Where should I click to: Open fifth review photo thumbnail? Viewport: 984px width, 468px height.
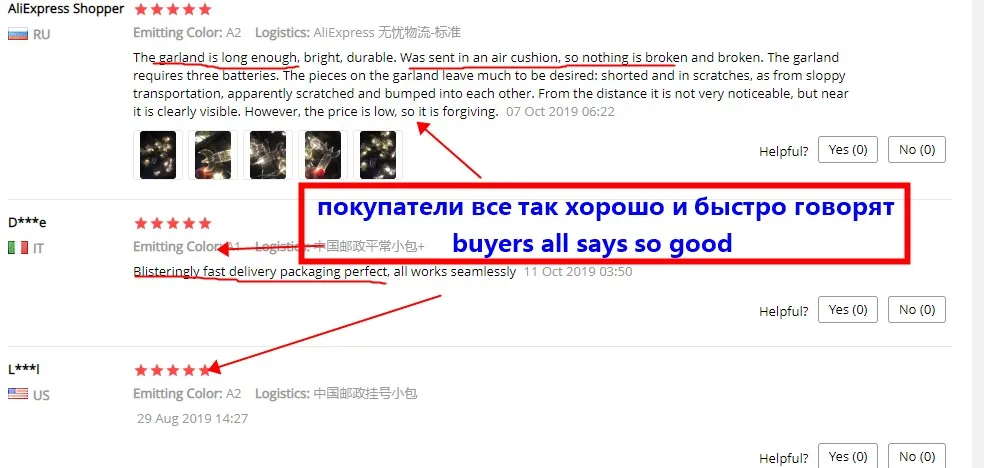point(378,155)
